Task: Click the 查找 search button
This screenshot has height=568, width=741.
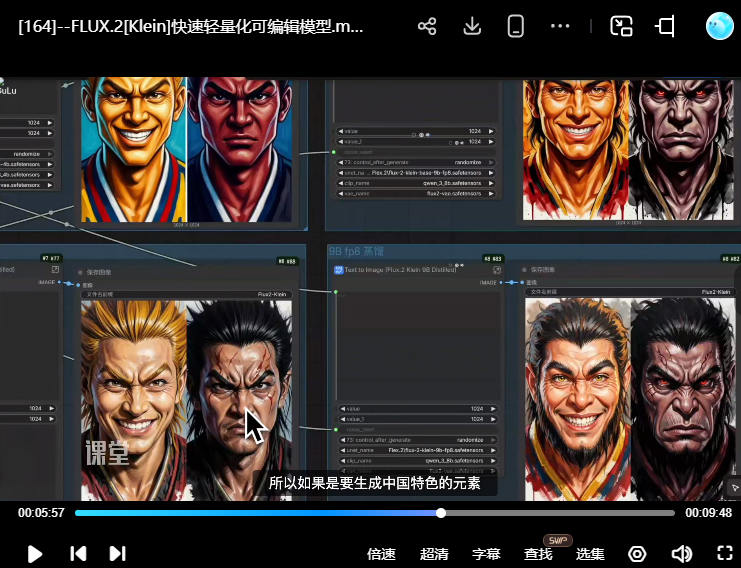Action: point(538,554)
